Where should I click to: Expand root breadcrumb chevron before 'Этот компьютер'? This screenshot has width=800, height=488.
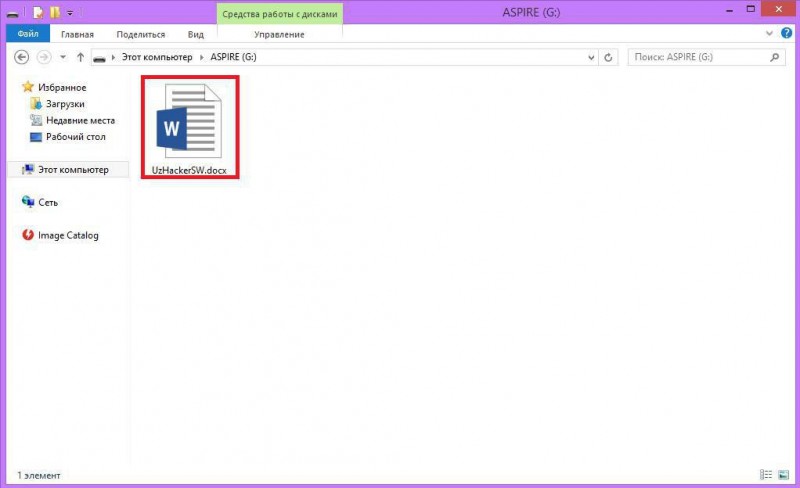click(x=113, y=57)
